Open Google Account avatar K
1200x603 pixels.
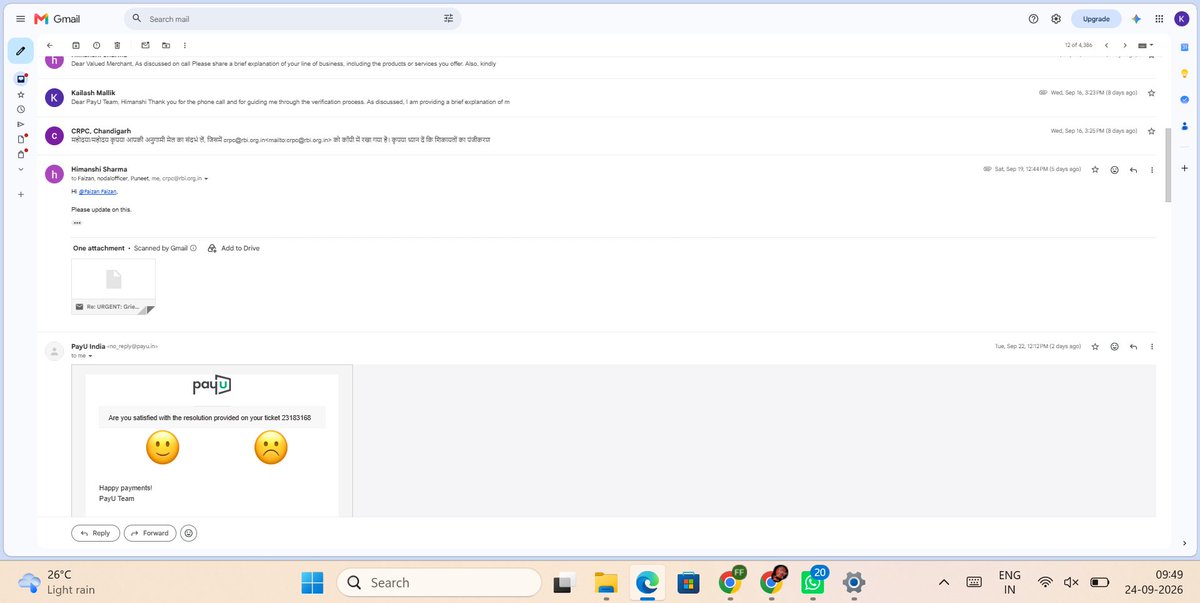1182,19
